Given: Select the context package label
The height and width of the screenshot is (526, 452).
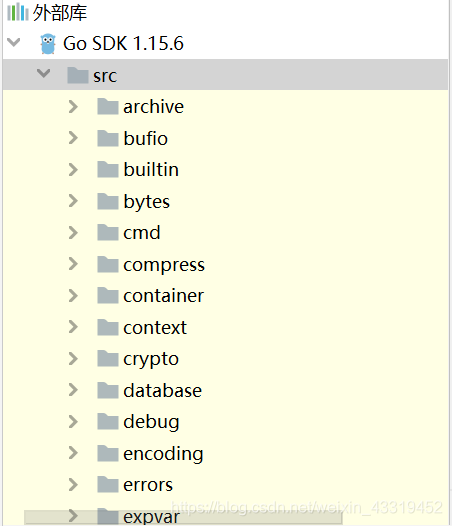Looking at the screenshot, I should [x=155, y=327].
